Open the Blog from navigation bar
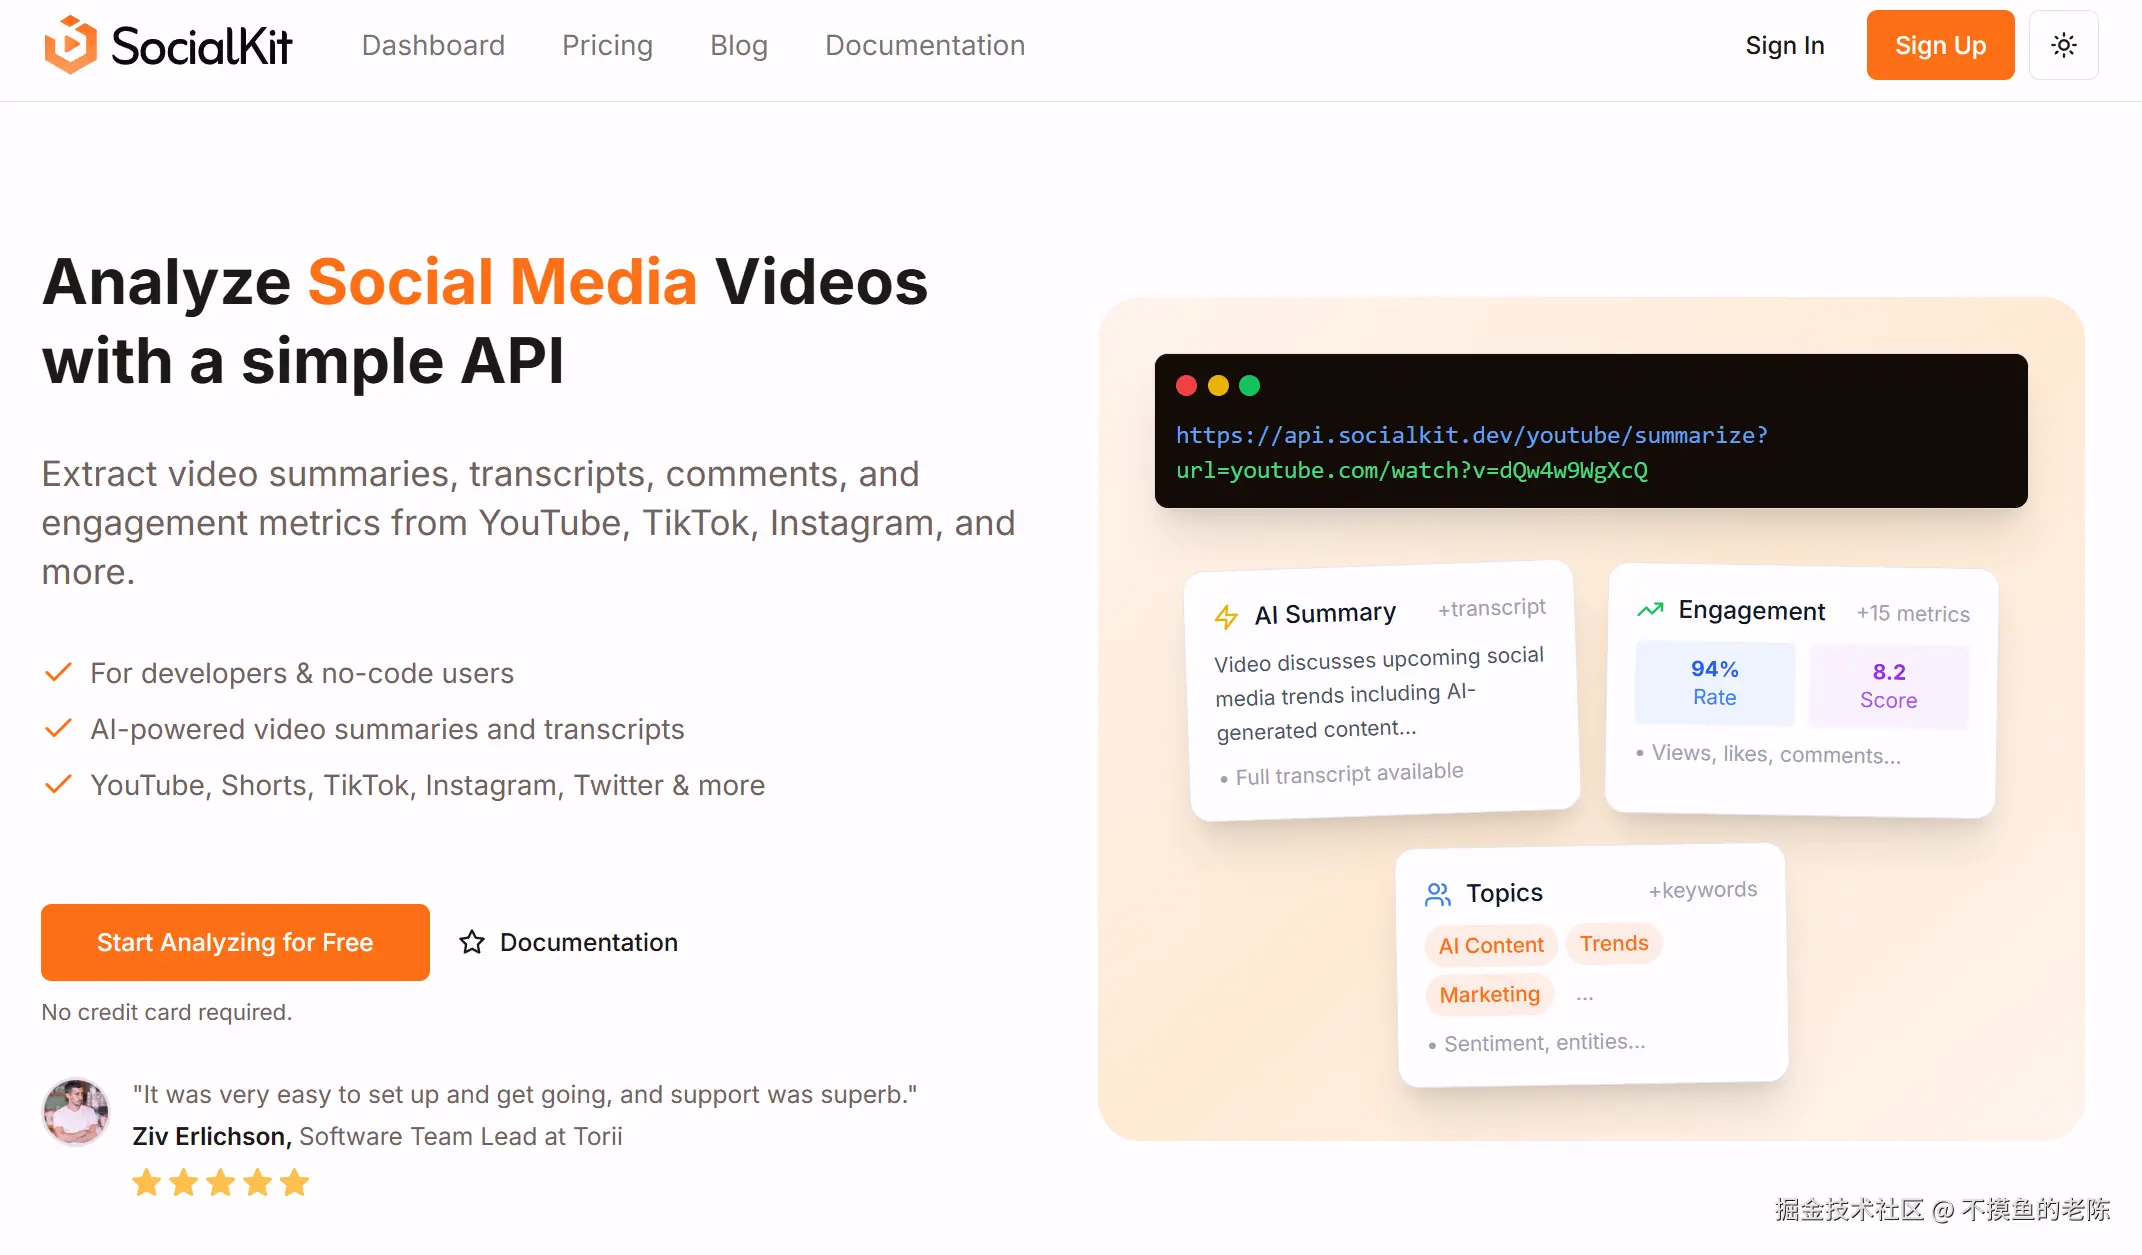The image size is (2142, 1255). click(x=739, y=45)
